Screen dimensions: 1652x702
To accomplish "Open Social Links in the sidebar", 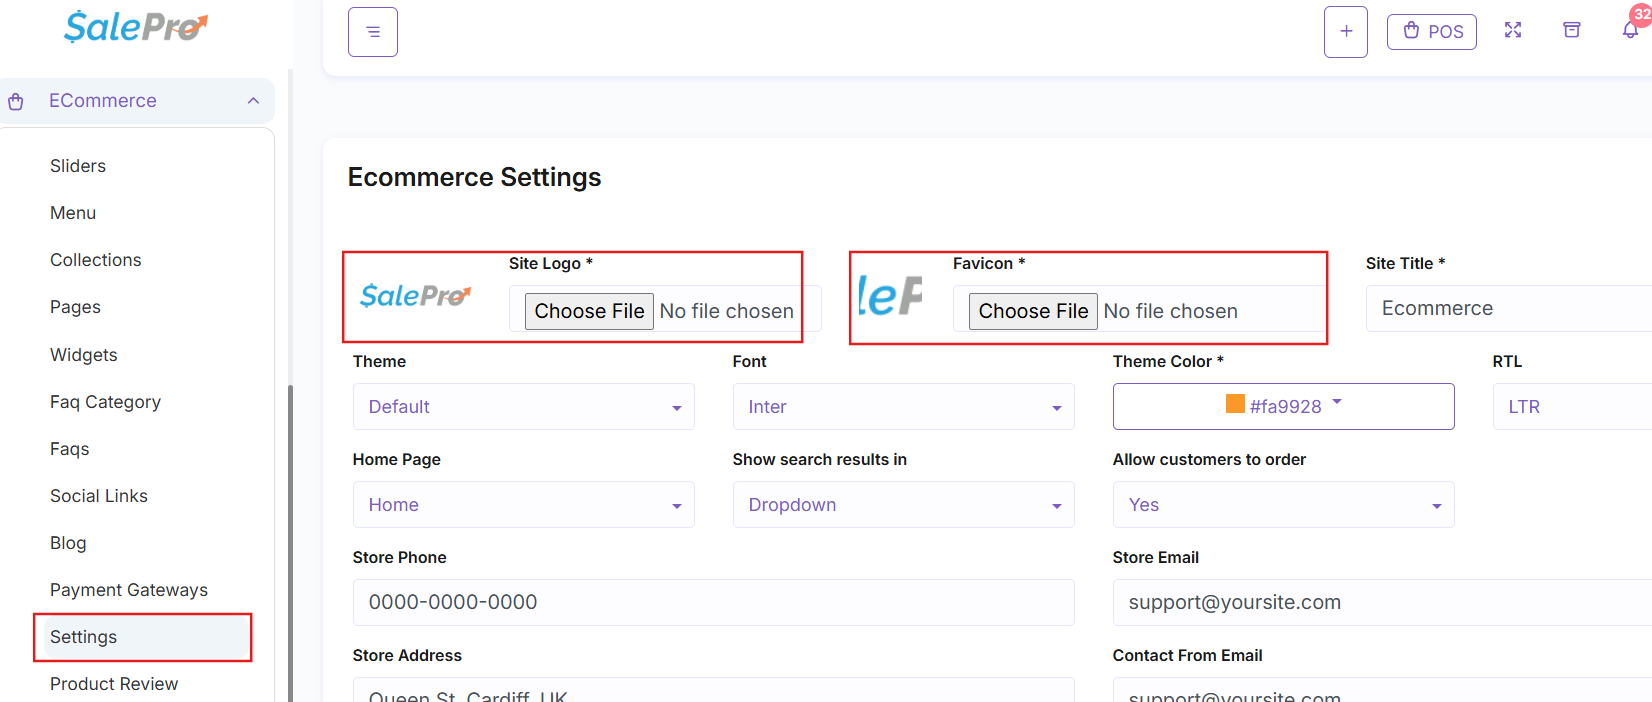I will (x=99, y=496).
